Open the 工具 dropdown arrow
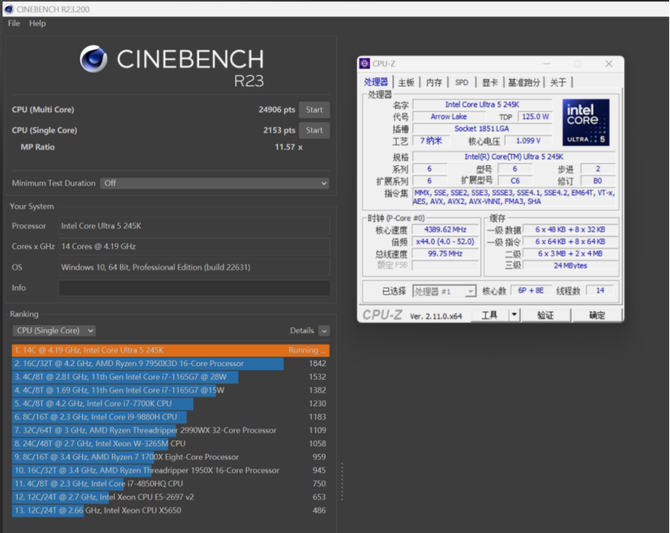Viewport: 670px width, 533px height. click(514, 315)
